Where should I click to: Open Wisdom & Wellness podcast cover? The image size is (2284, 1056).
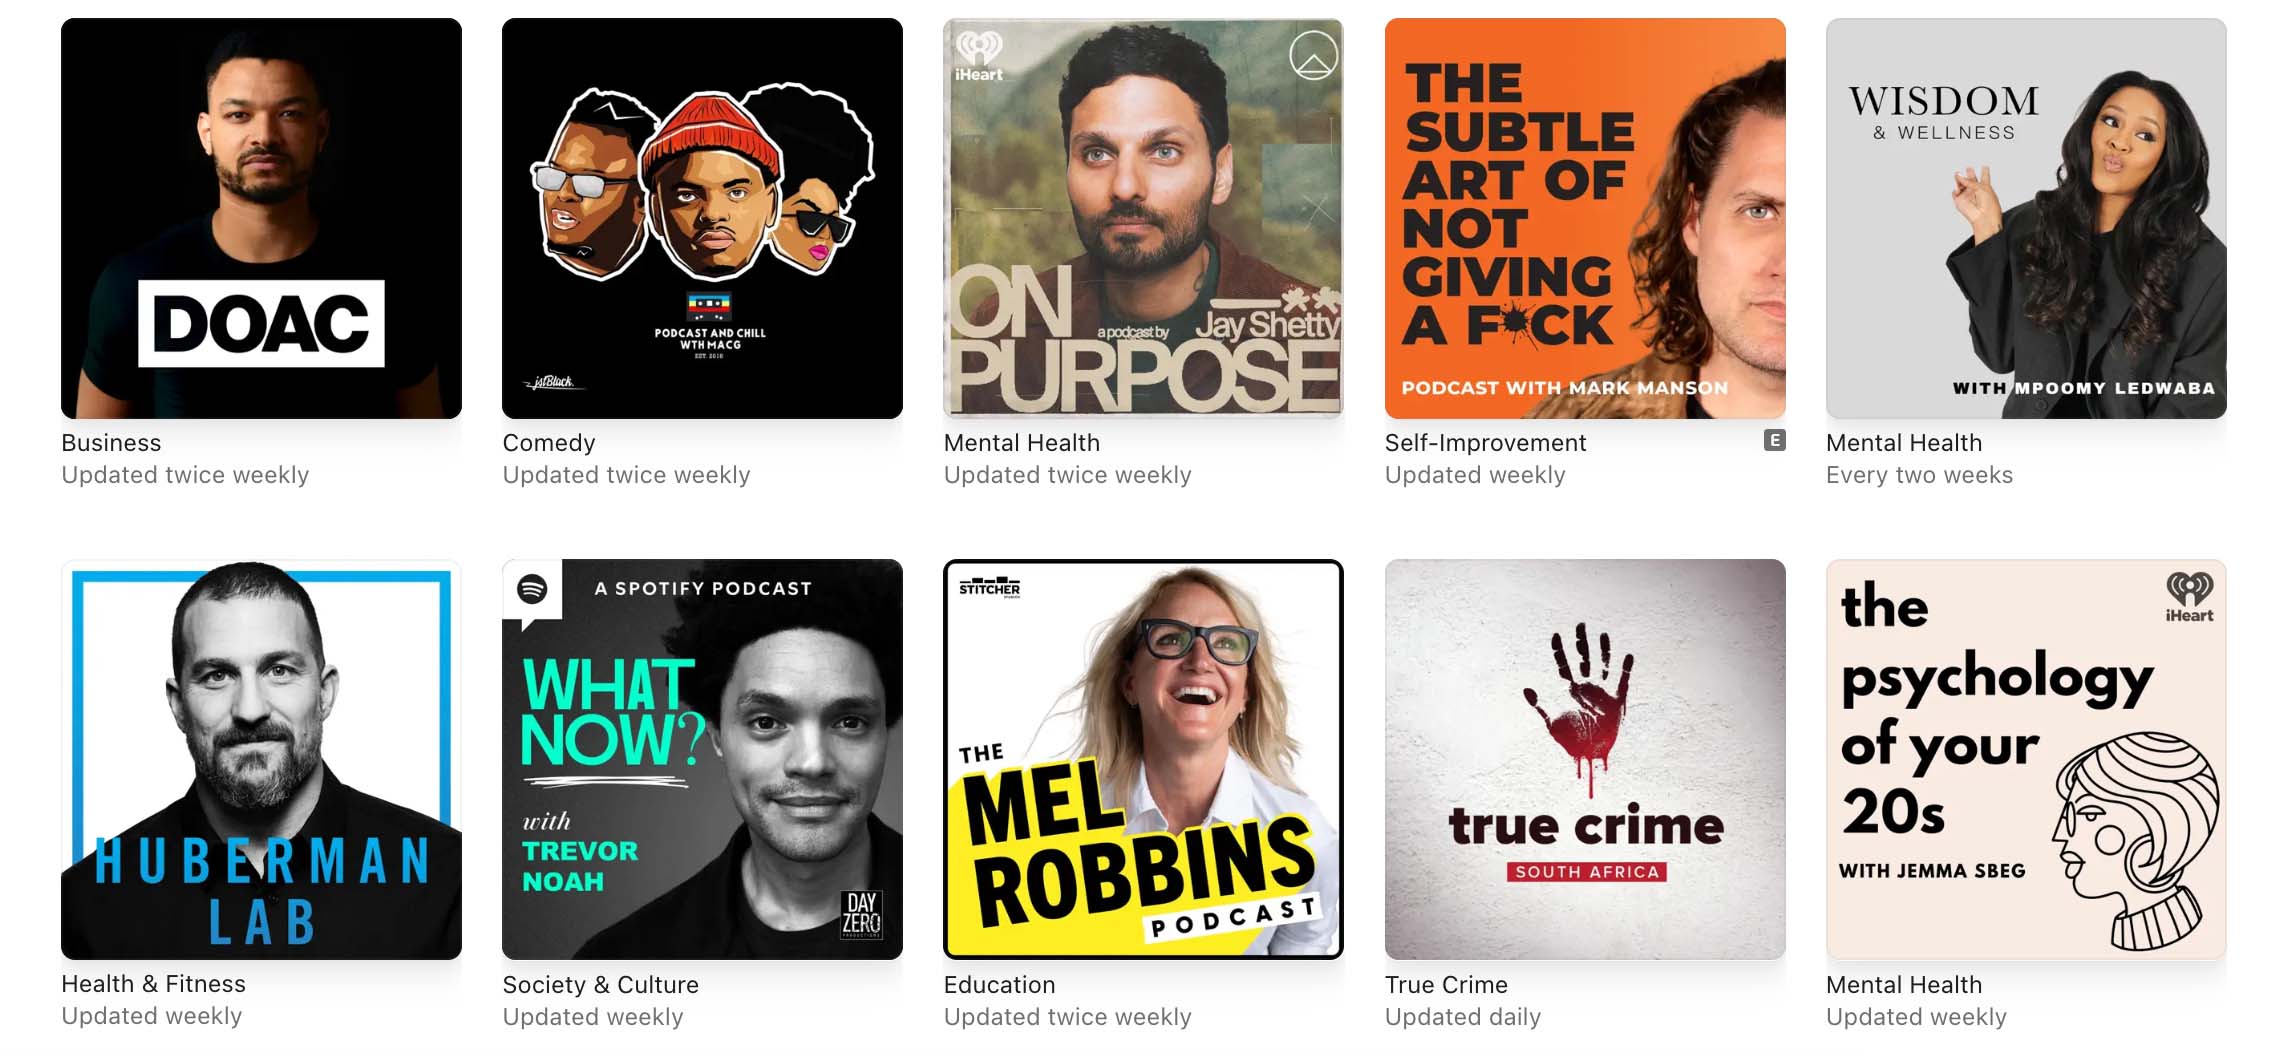coord(2026,218)
